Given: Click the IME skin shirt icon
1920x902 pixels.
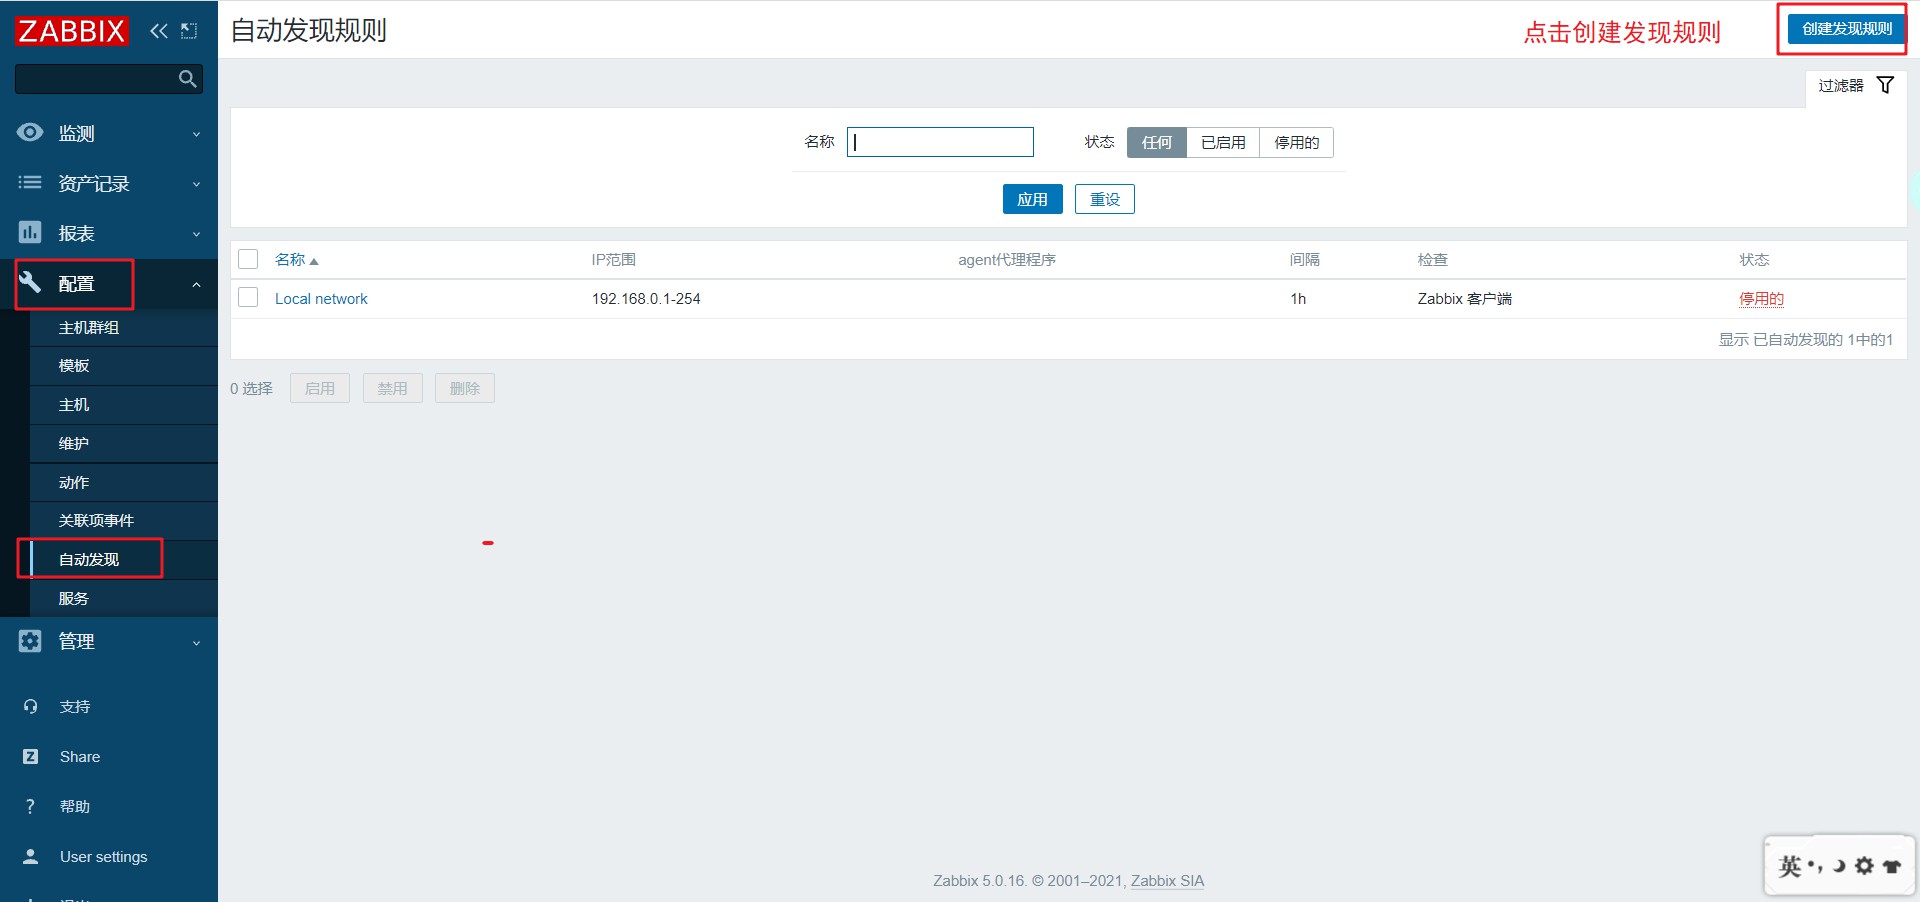Looking at the screenshot, I should click(x=1891, y=866).
